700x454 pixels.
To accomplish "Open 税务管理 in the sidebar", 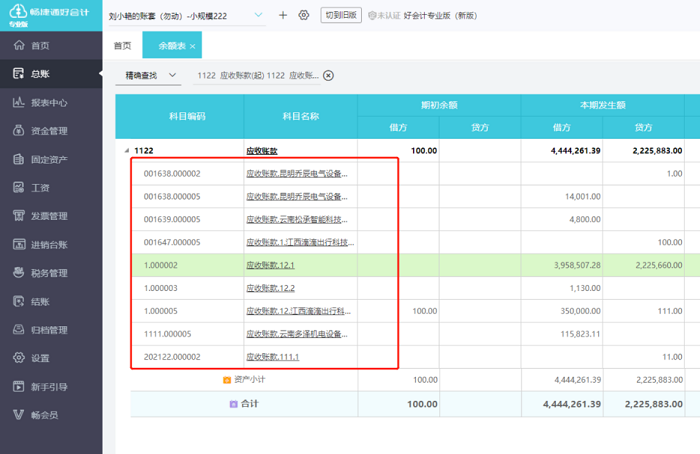I will pyautogui.click(x=48, y=272).
